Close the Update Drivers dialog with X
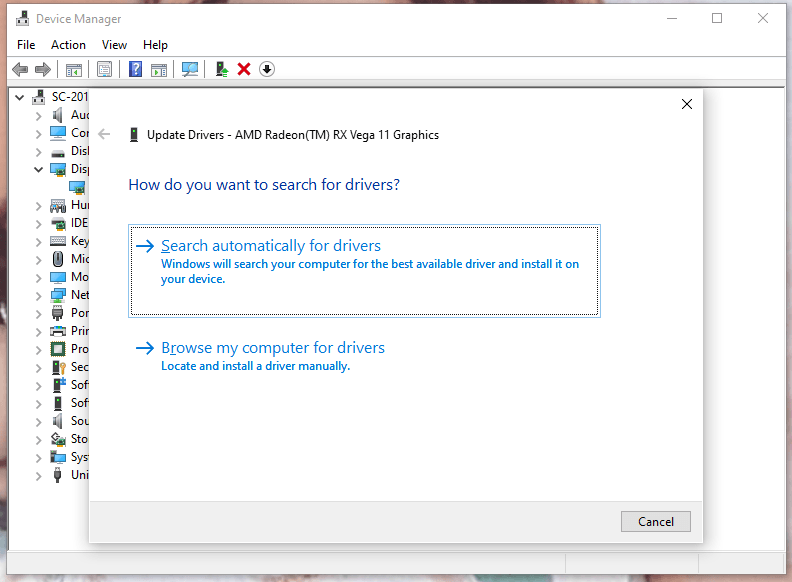Screen dimensions: 792x582 [686, 104]
